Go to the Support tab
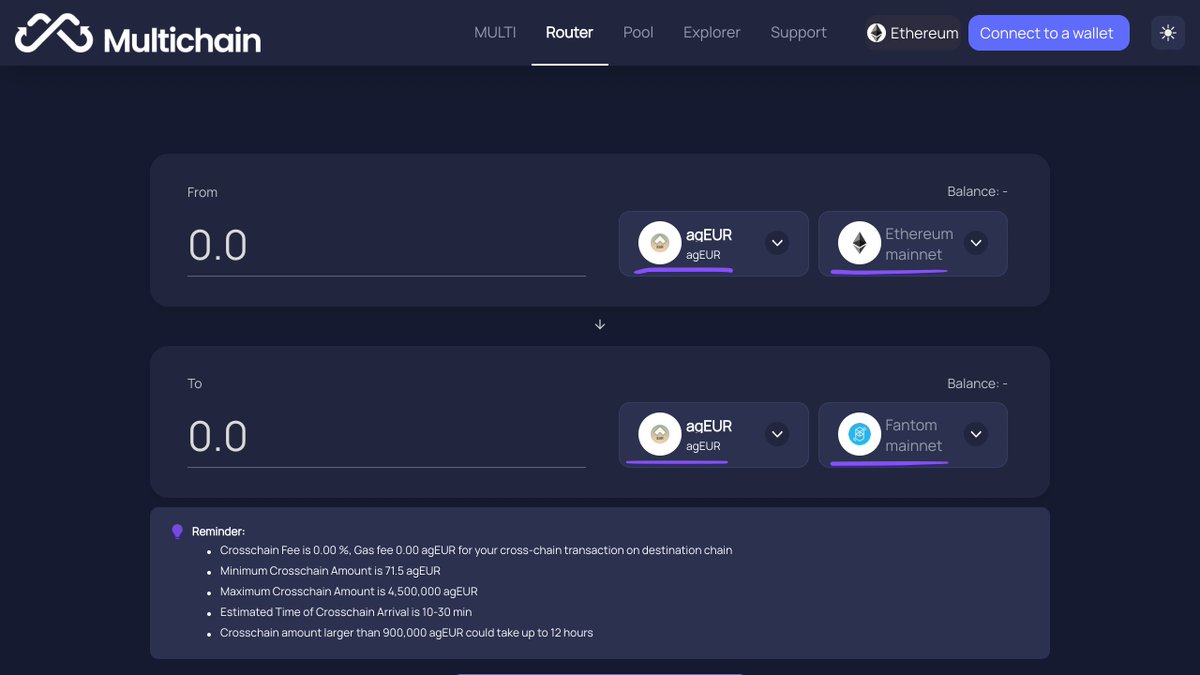Viewport: 1200px width, 675px height. coord(798,33)
